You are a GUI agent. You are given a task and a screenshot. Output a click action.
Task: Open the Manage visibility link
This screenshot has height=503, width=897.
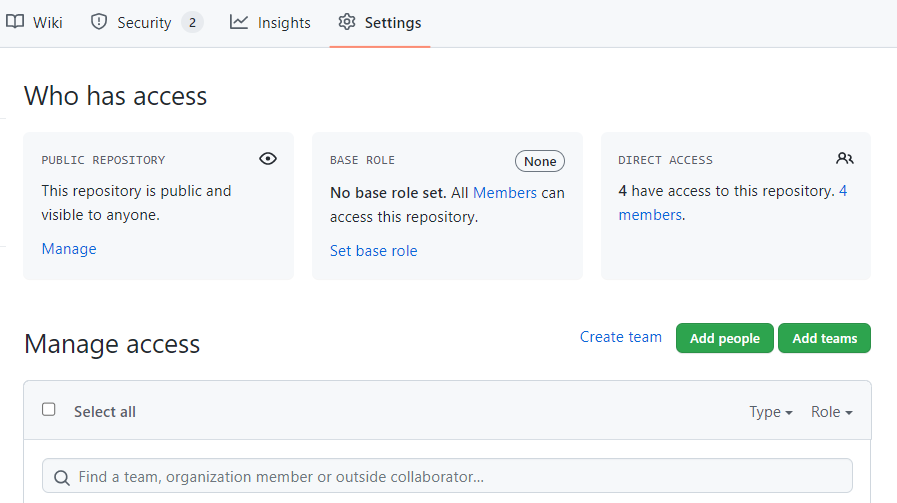(x=69, y=249)
